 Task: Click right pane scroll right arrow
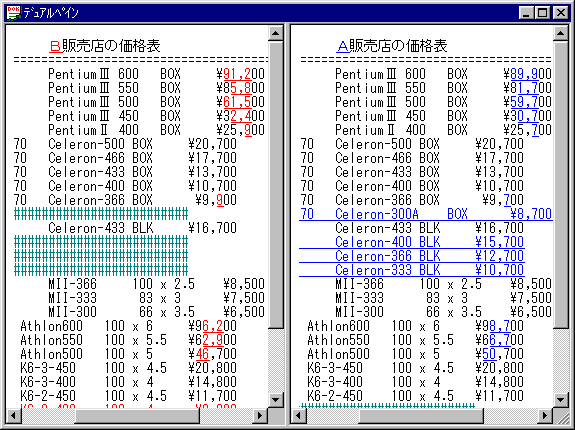[545, 415]
